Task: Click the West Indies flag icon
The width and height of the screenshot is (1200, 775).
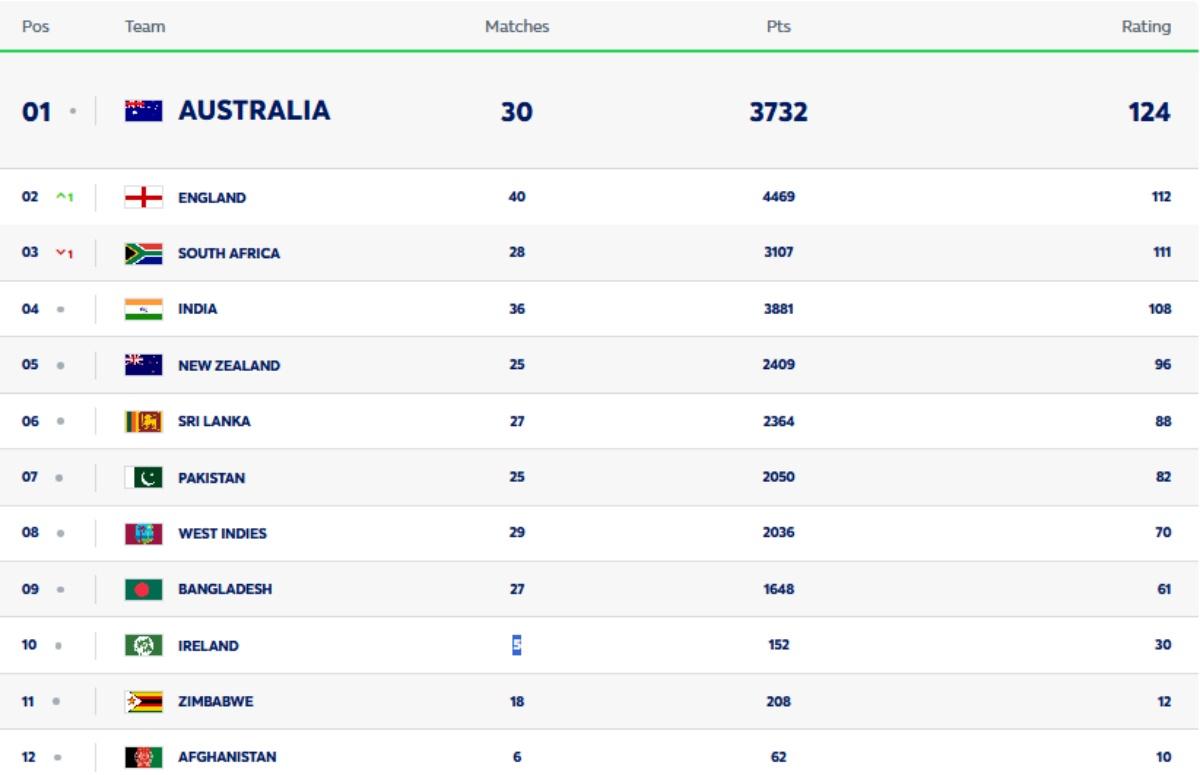Action: (143, 533)
